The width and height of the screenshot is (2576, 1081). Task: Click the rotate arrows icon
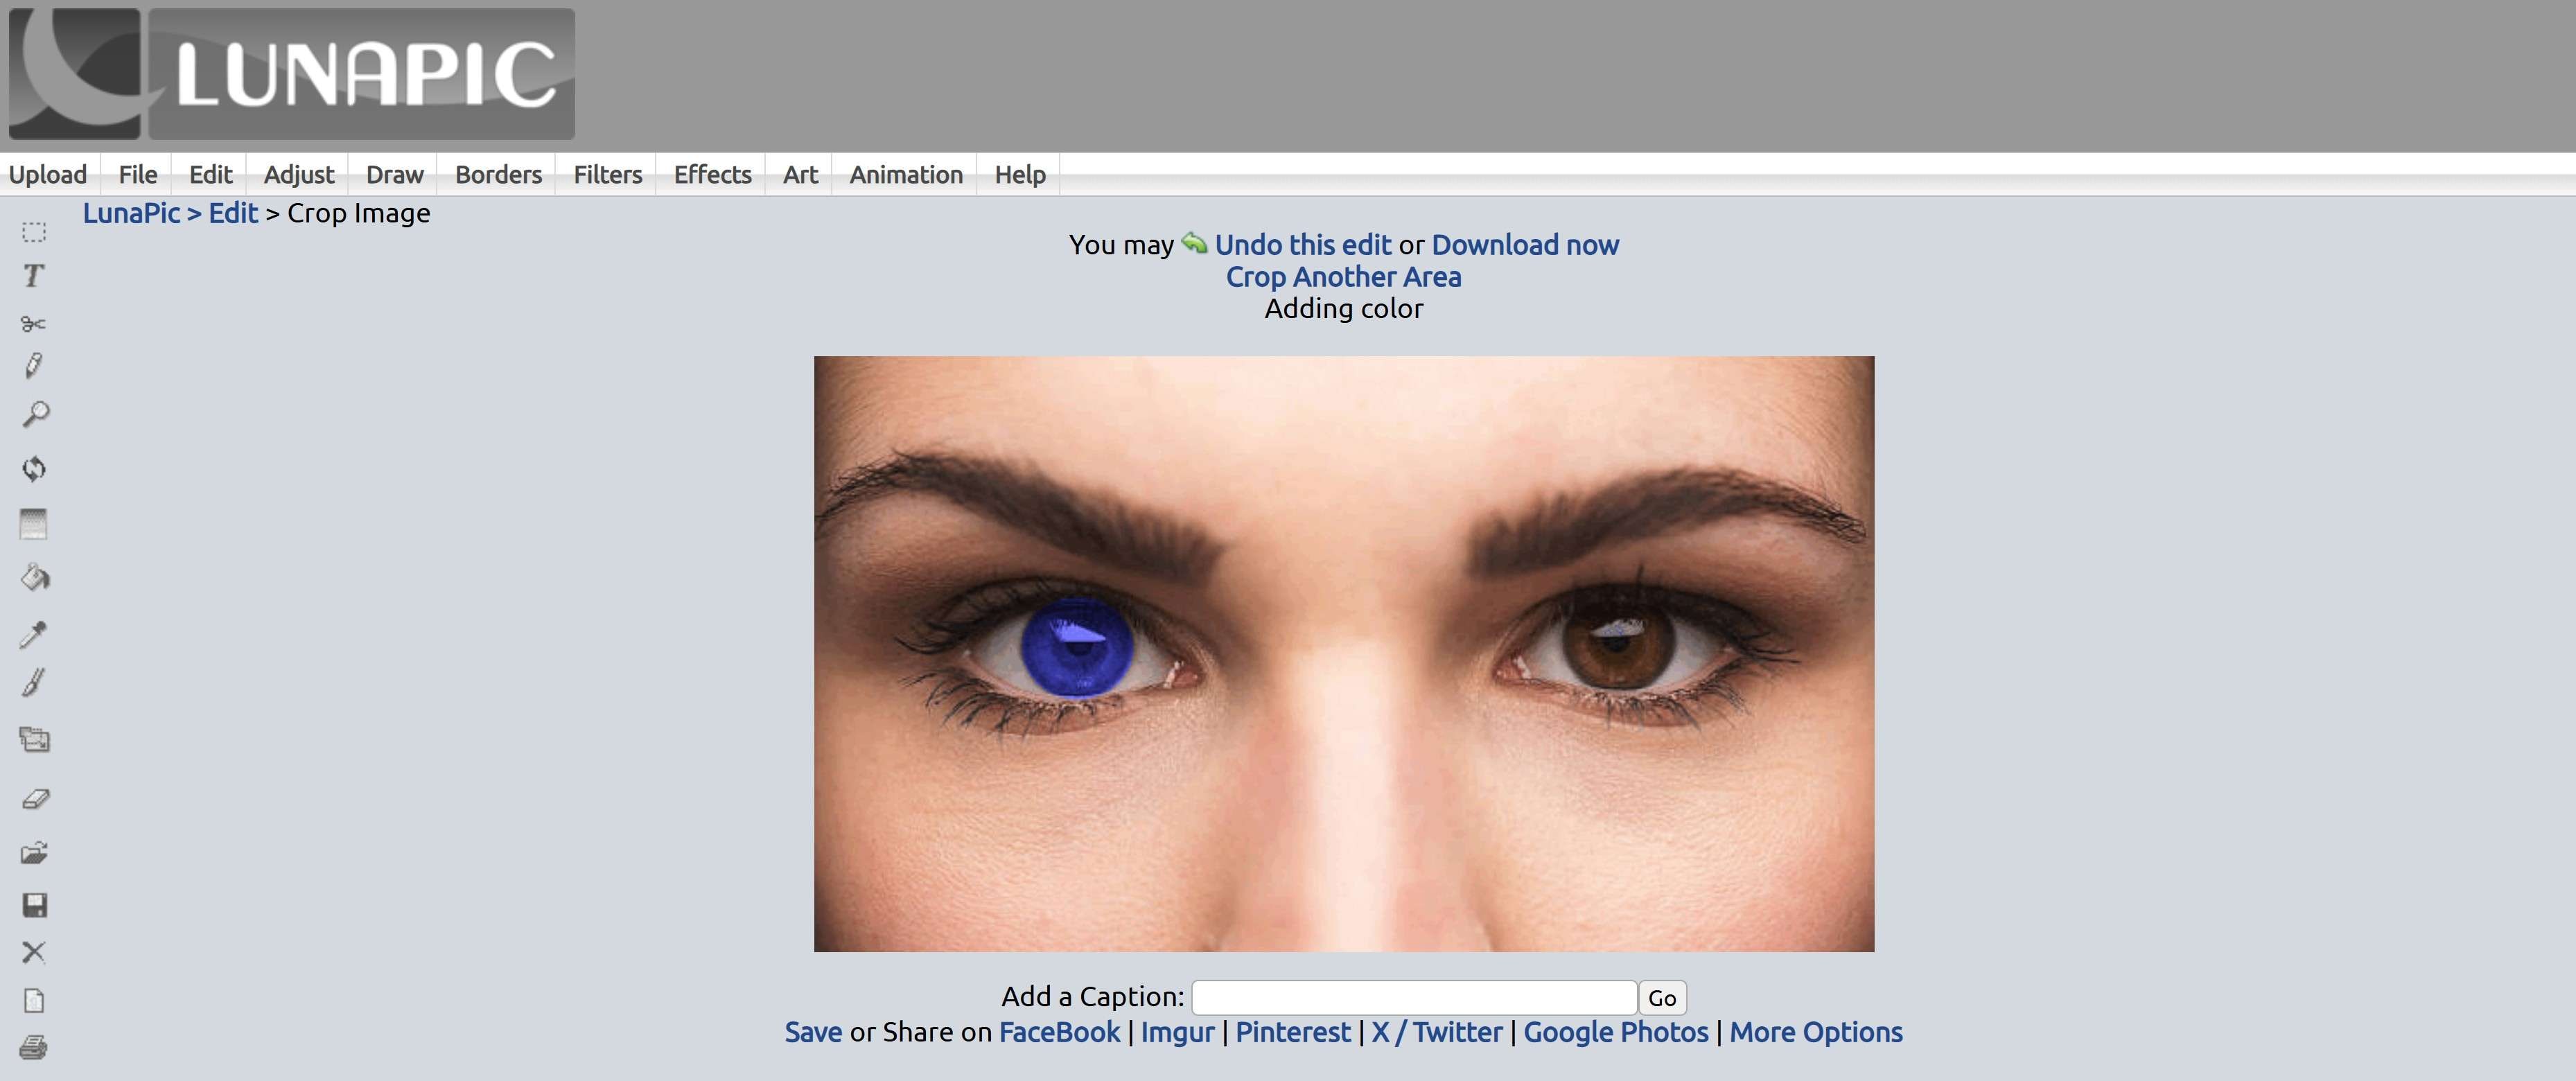(x=34, y=469)
